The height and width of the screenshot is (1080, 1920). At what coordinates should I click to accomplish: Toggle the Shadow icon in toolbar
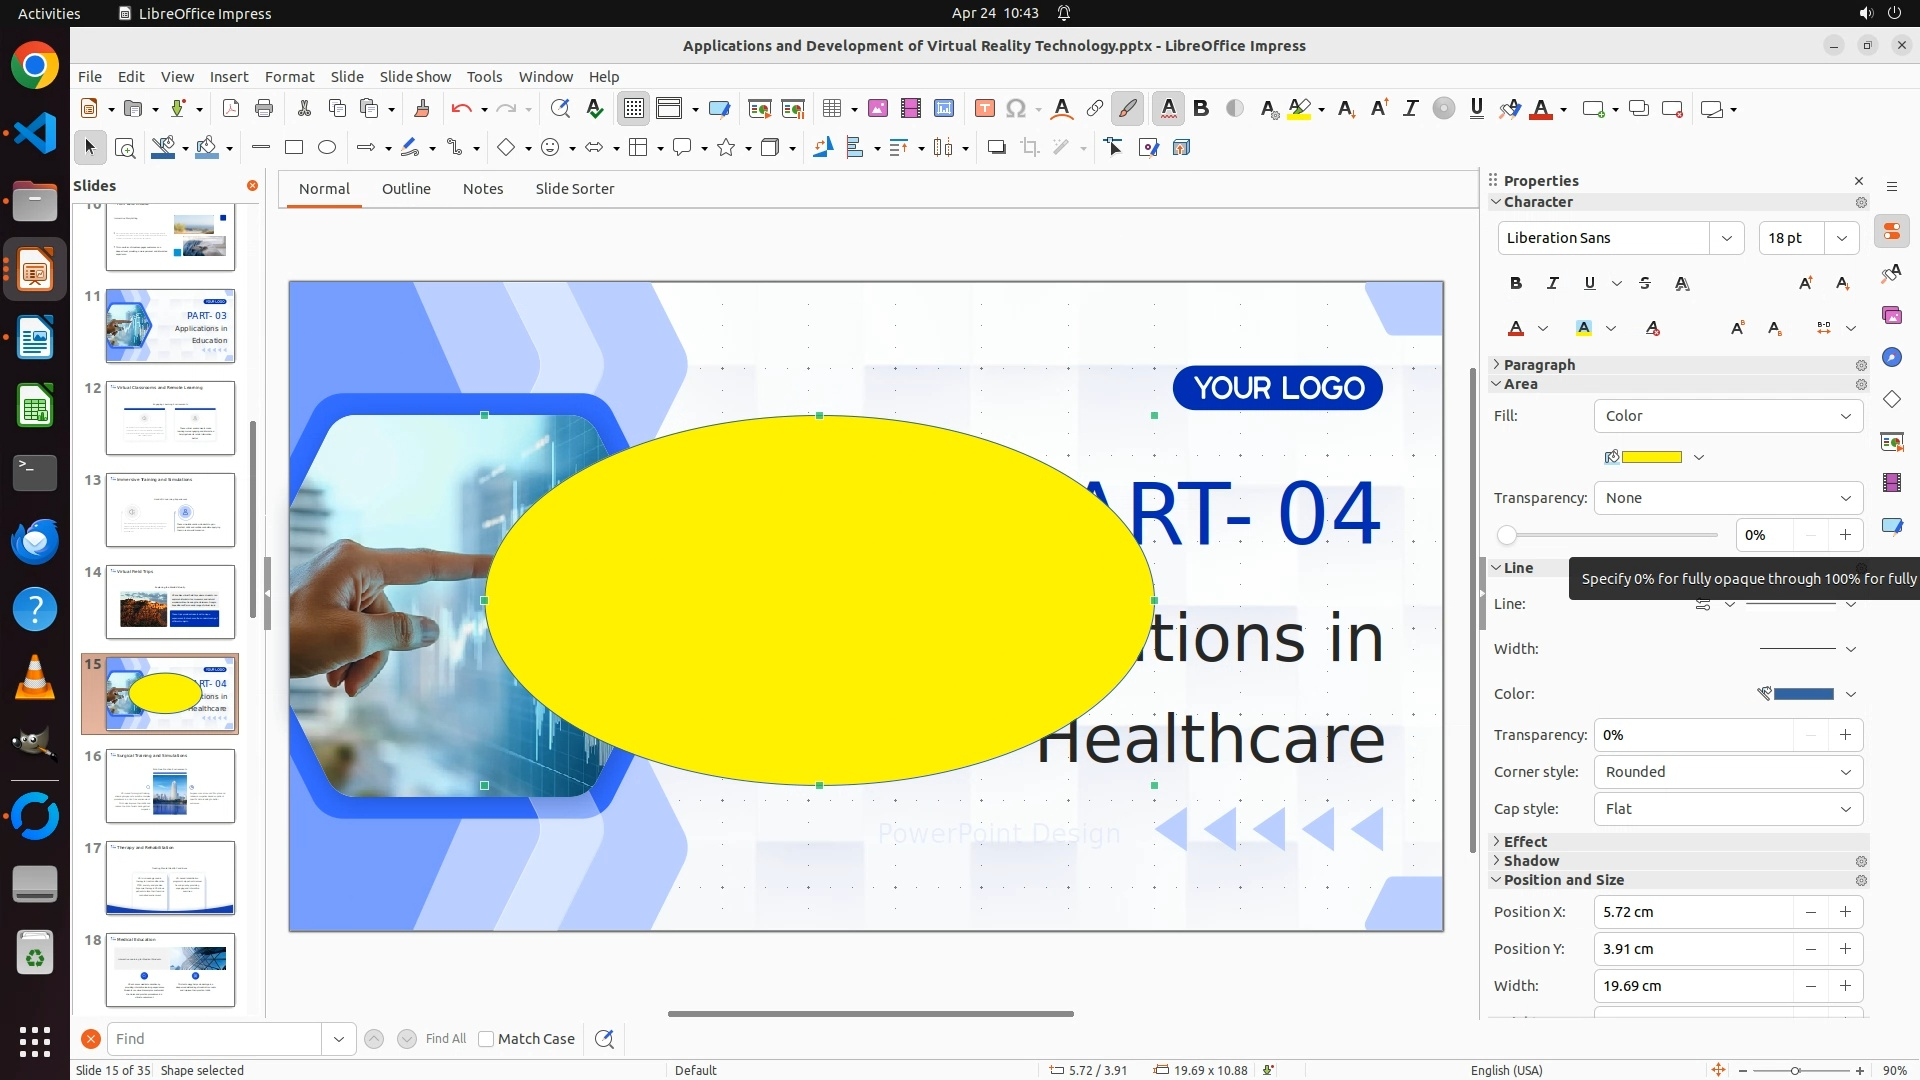[x=996, y=148]
